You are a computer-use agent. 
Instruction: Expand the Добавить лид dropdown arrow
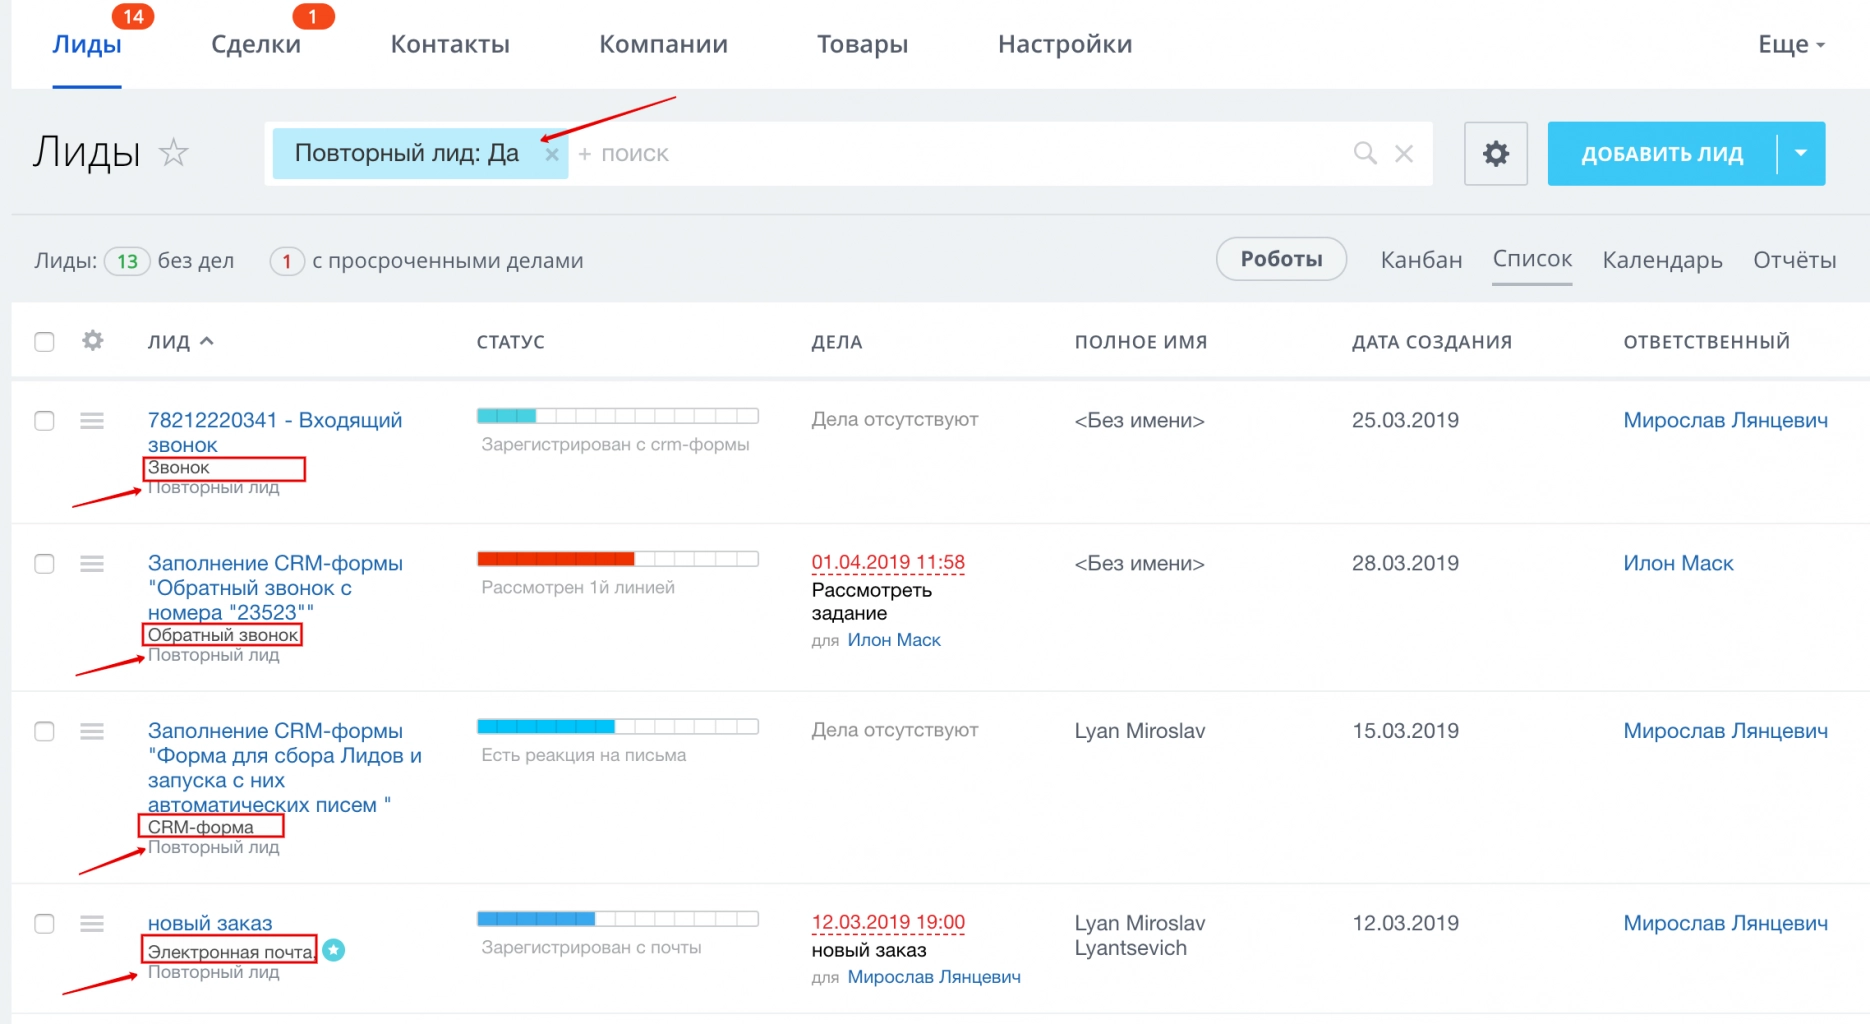point(1801,154)
